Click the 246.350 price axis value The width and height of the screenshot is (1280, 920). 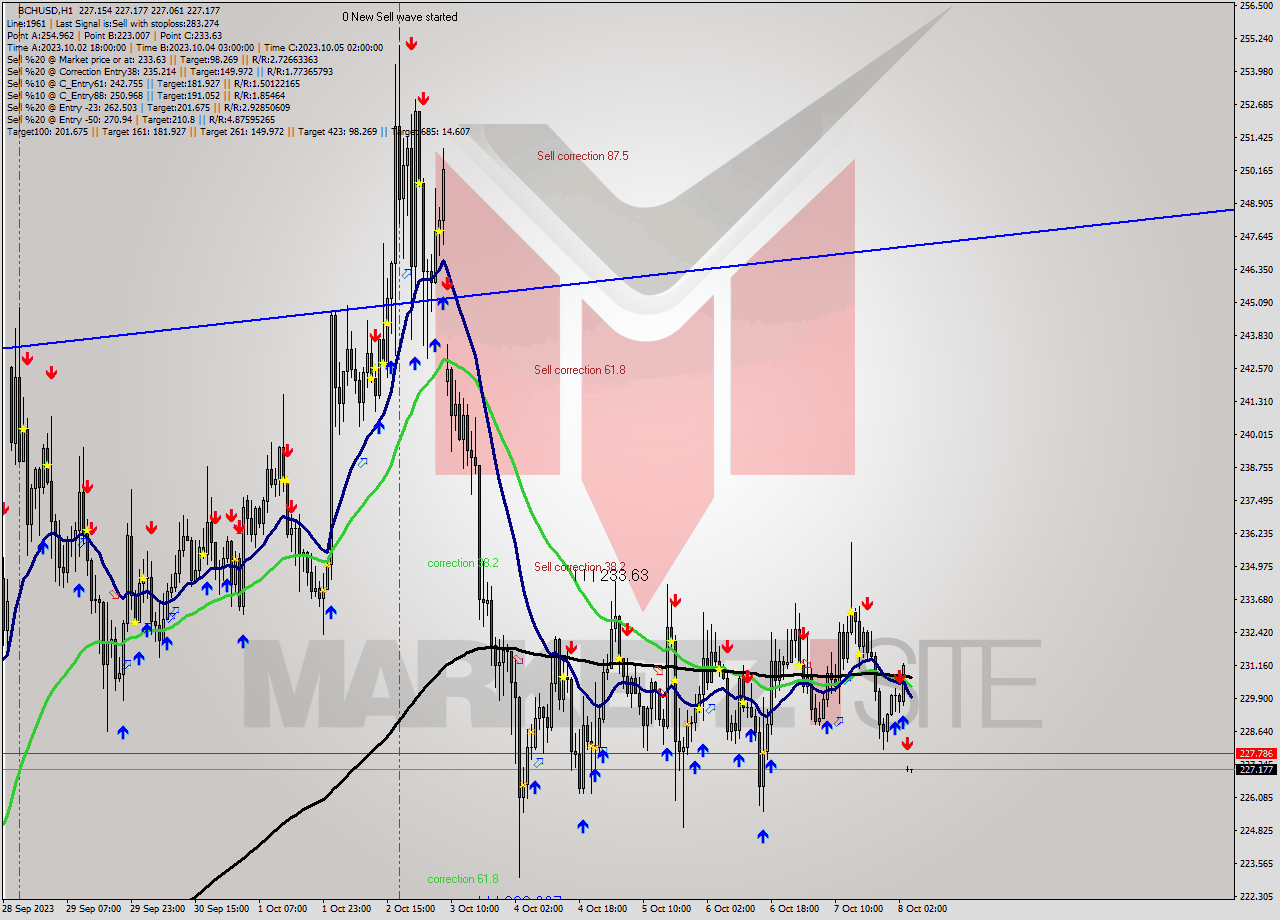[1256, 269]
